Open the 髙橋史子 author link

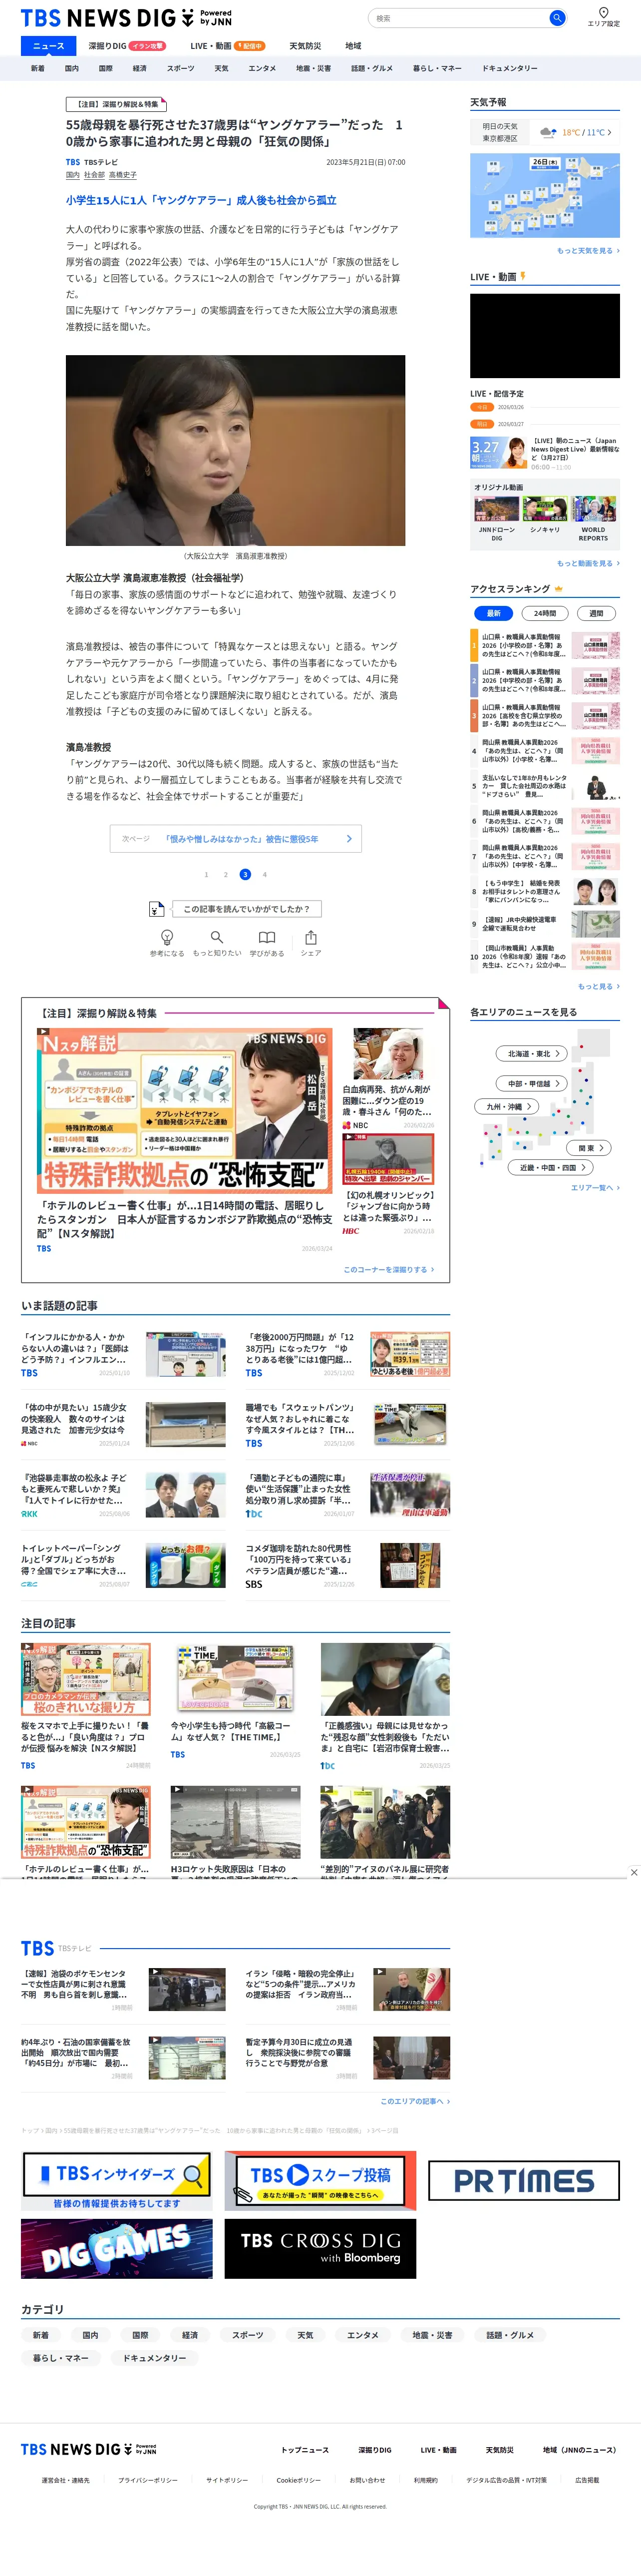pos(123,175)
